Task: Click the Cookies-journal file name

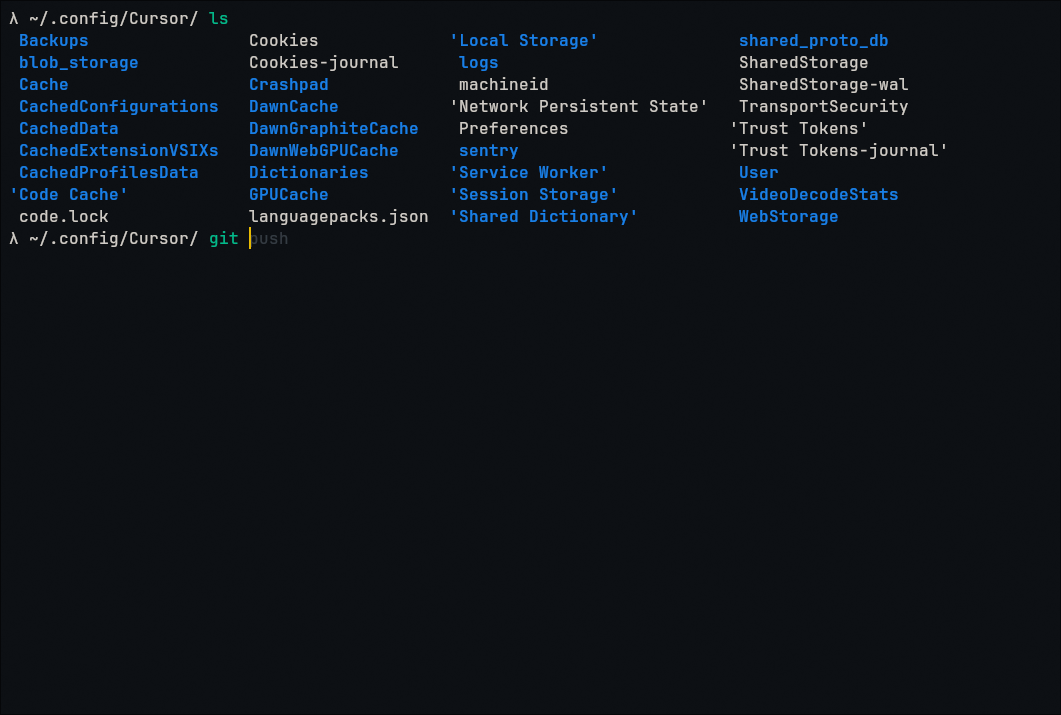Action: pos(323,63)
